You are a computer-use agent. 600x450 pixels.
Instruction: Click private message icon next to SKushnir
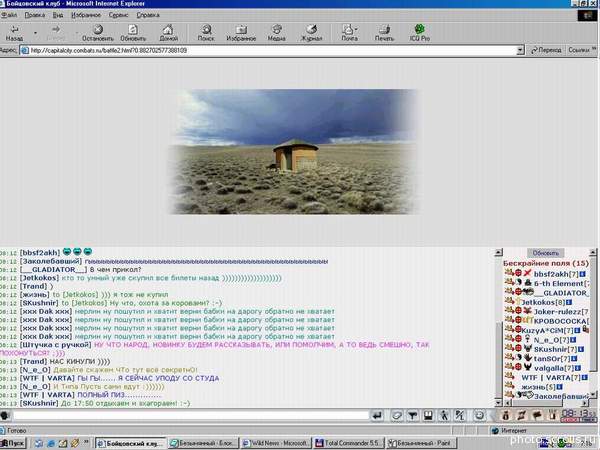pyautogui.click(x=509, y=348)
